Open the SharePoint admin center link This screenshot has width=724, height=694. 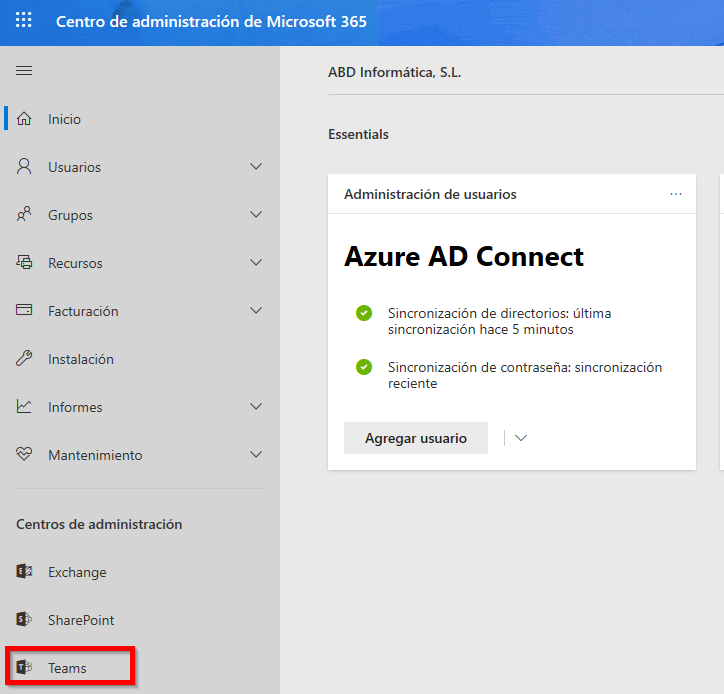(x=81, y=620)
